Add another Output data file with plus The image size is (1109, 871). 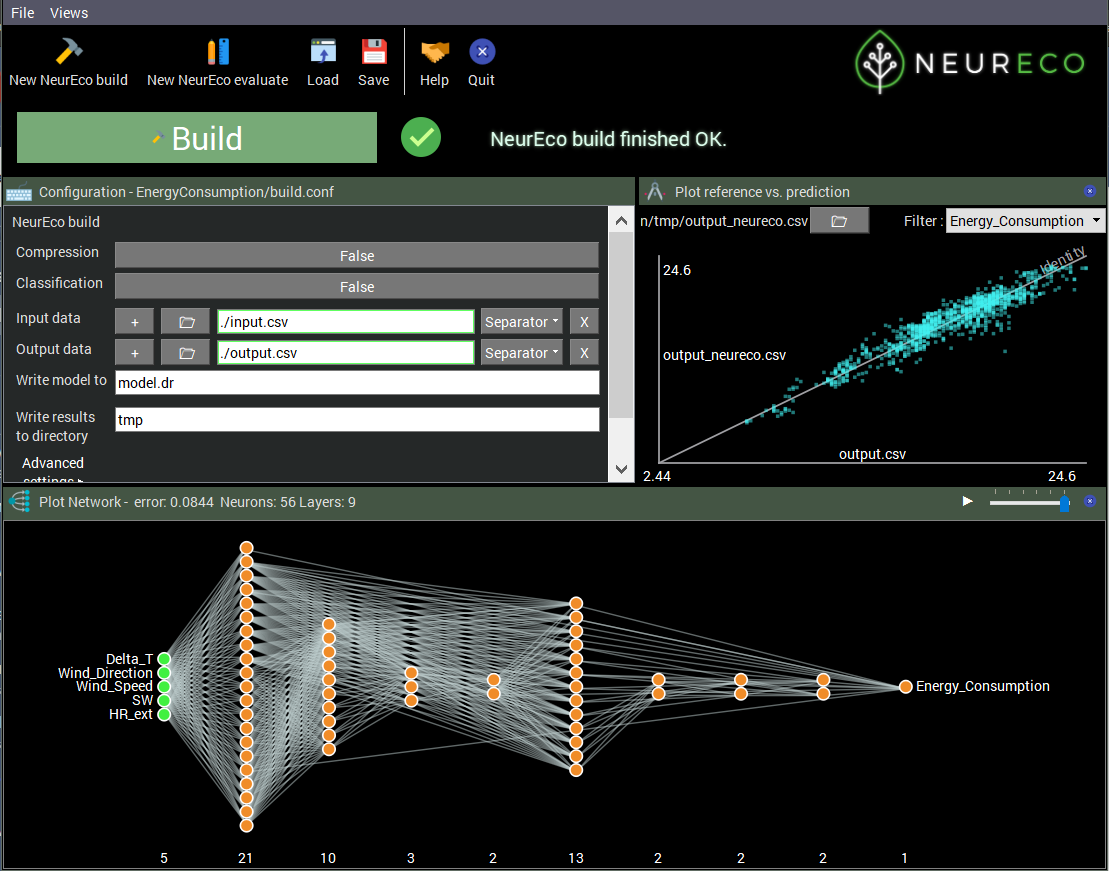pos(134,353)
